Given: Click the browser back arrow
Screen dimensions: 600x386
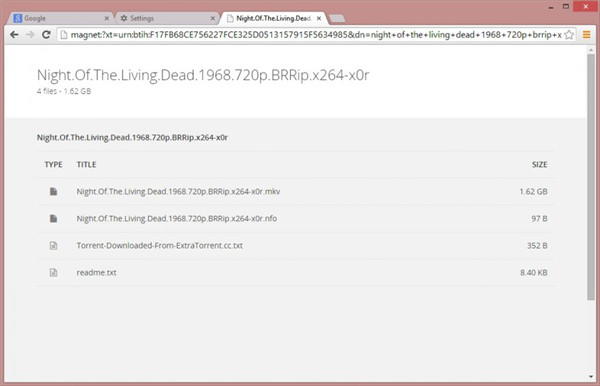Looking at the screenshot, I should 15,35.
